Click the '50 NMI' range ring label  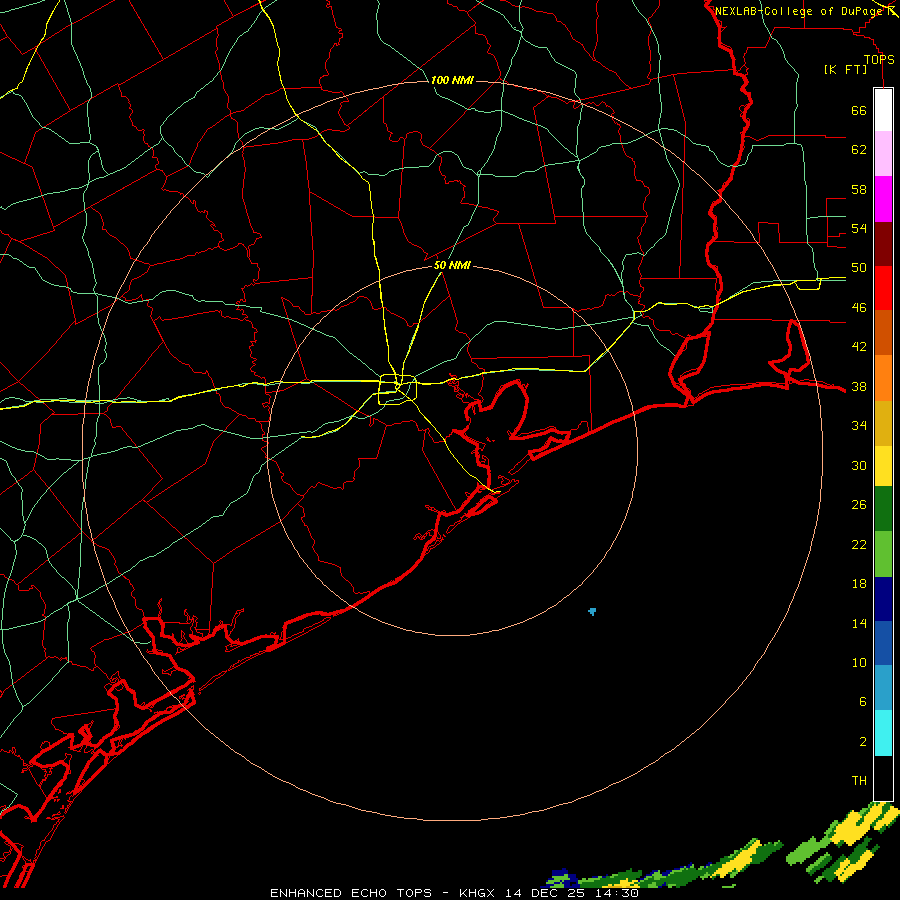[452, 265]
